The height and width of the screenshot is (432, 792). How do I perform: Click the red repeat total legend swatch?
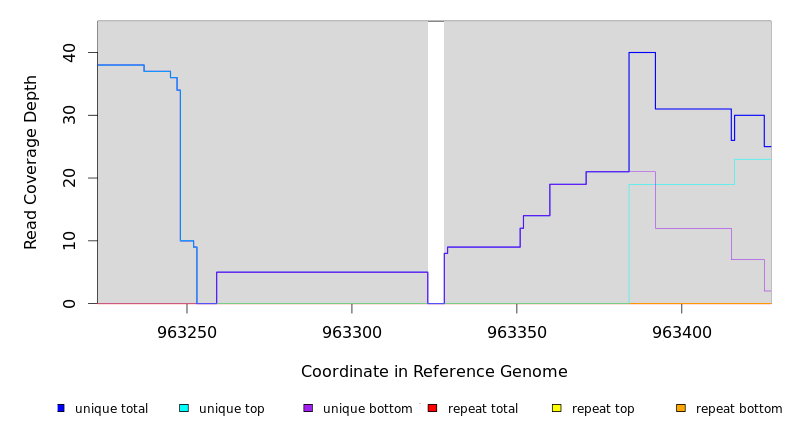tap(432, 408)
